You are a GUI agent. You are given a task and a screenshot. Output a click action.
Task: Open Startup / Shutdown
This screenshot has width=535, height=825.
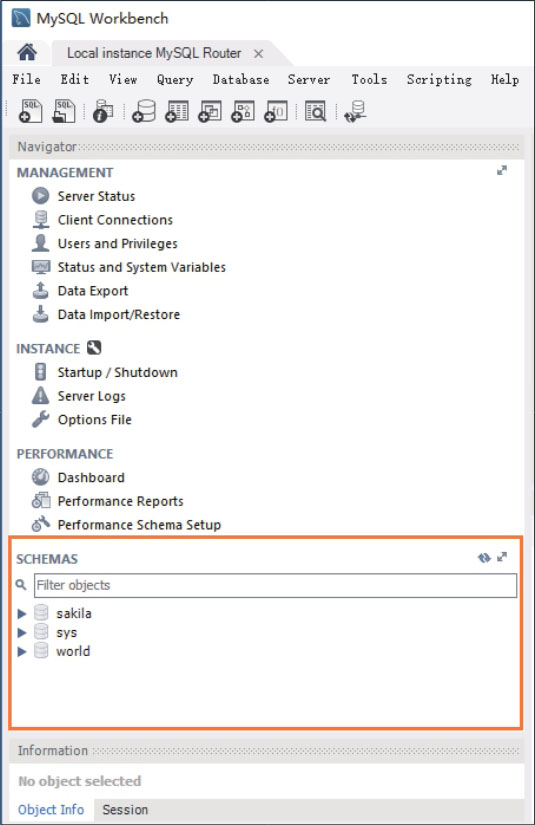117,373
